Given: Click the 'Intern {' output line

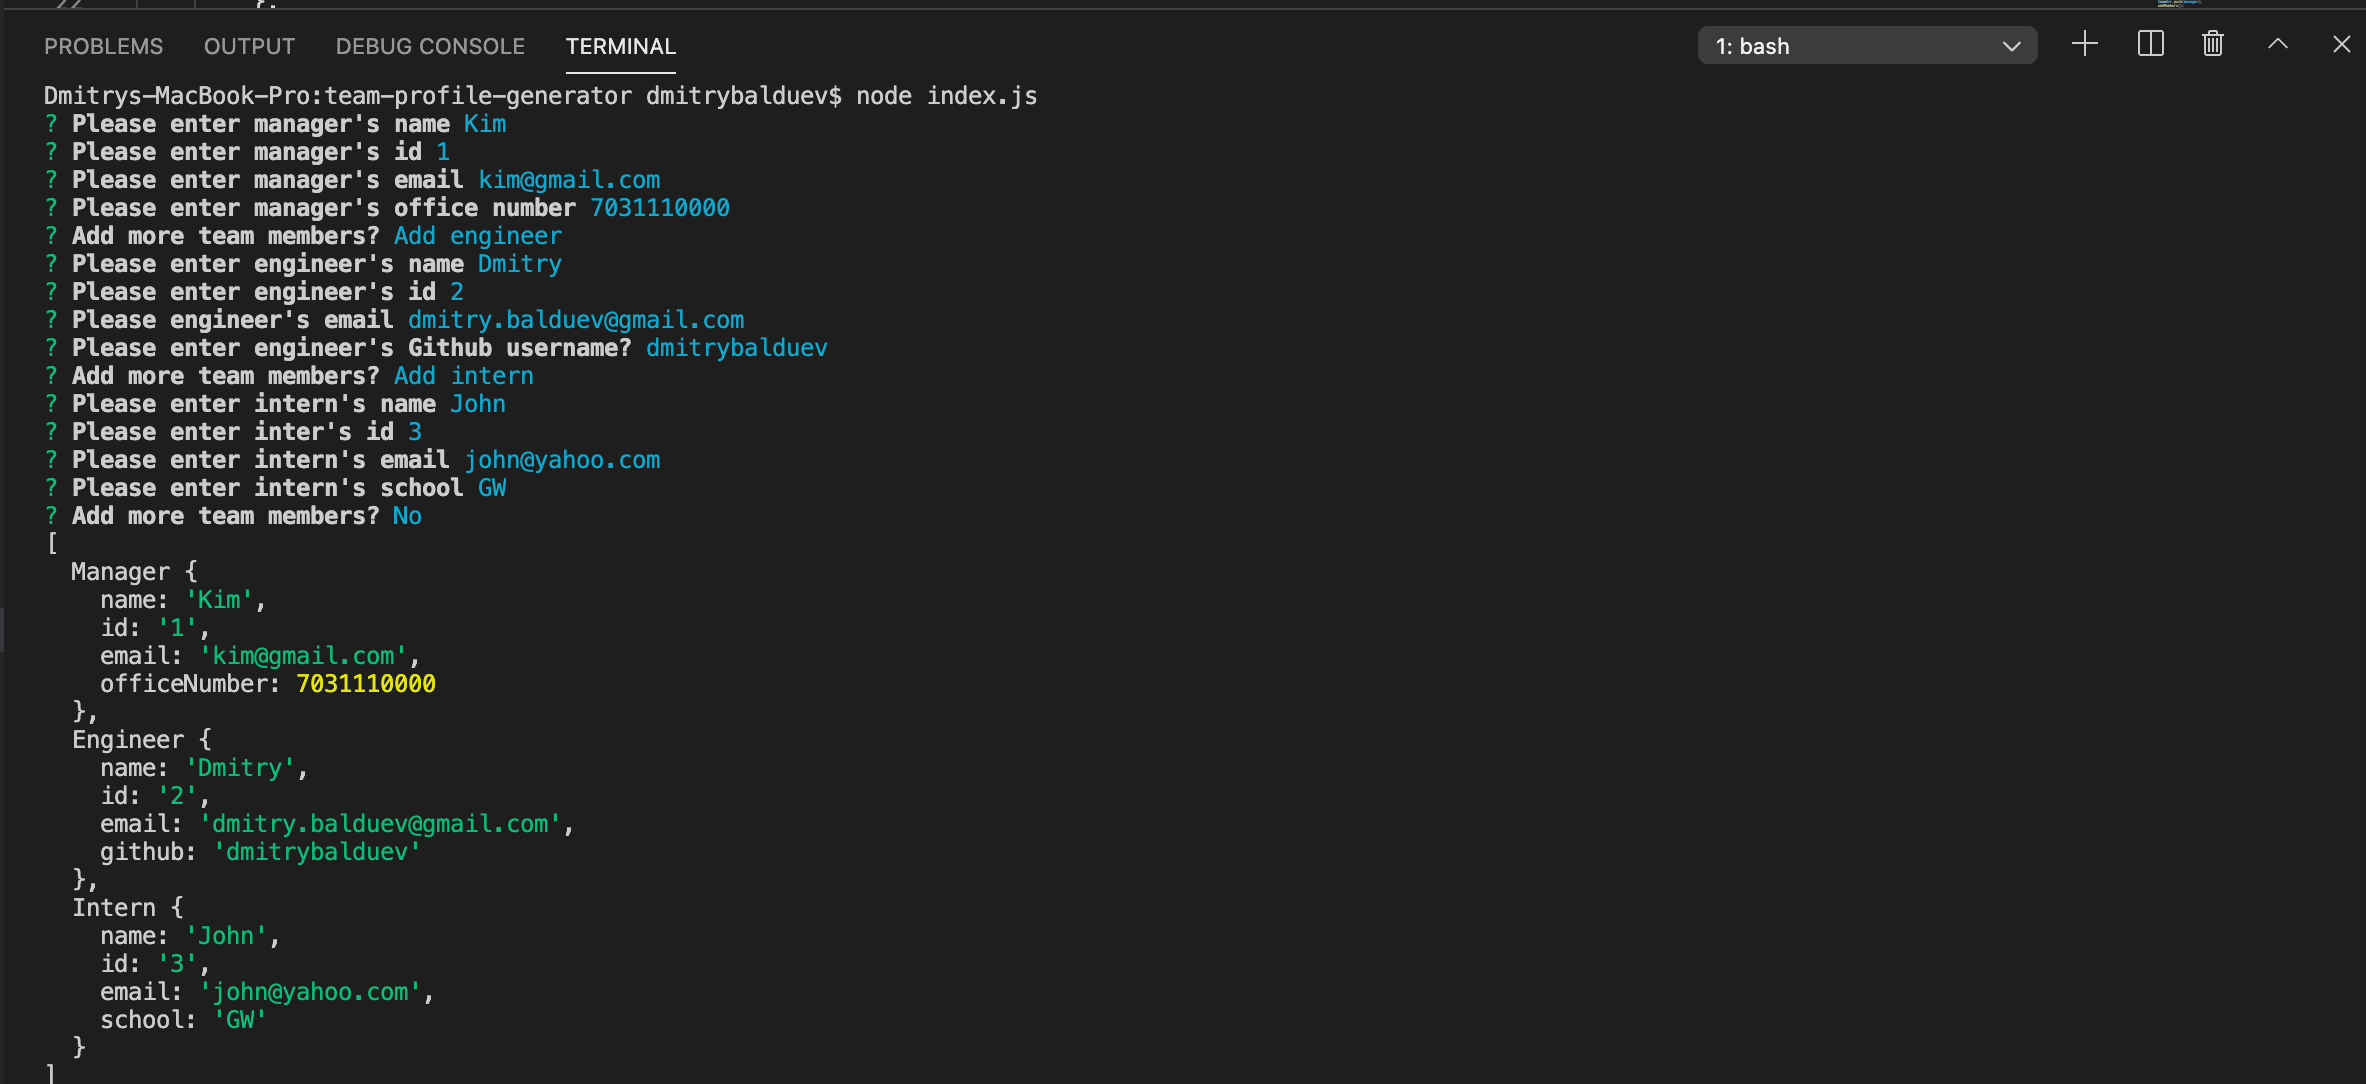Looking at the screenshot, I should pos(127,908).
